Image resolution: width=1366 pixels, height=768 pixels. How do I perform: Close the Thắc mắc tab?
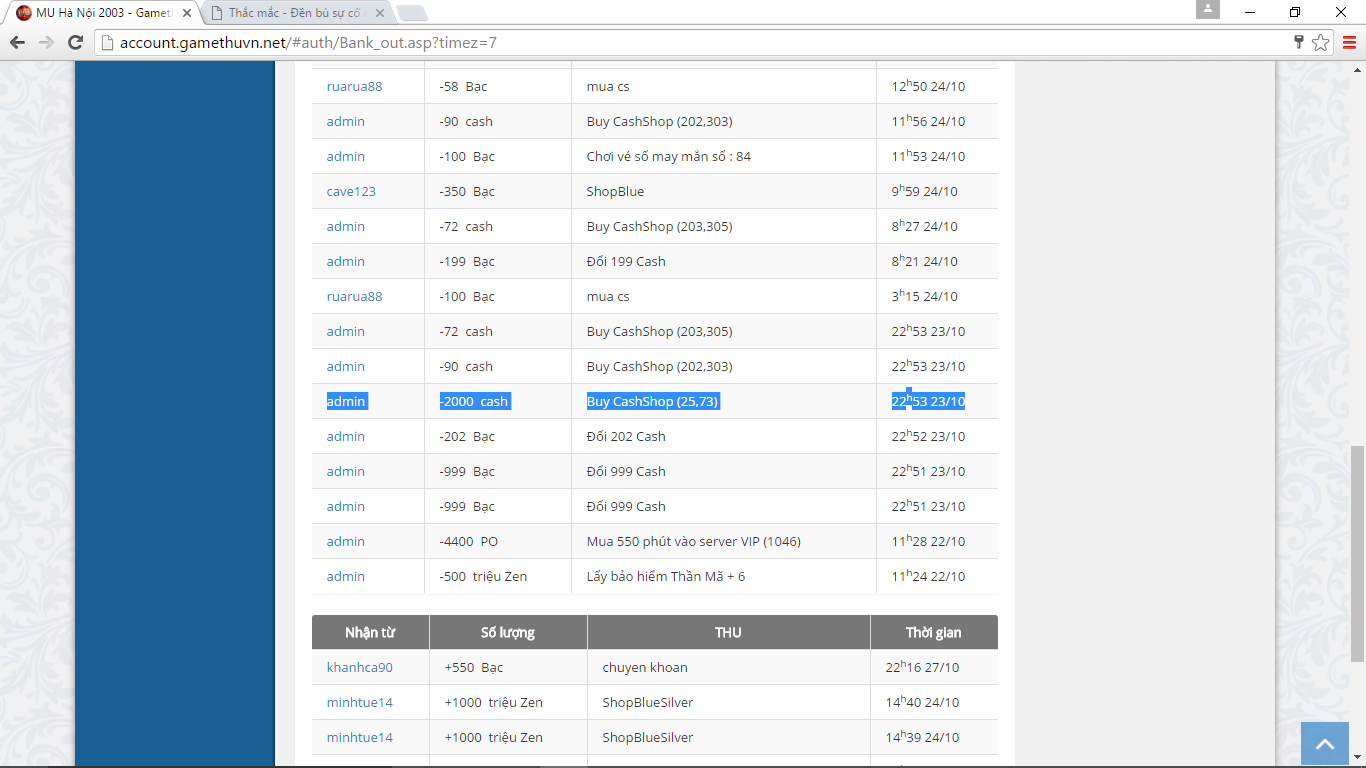[381, 13]
